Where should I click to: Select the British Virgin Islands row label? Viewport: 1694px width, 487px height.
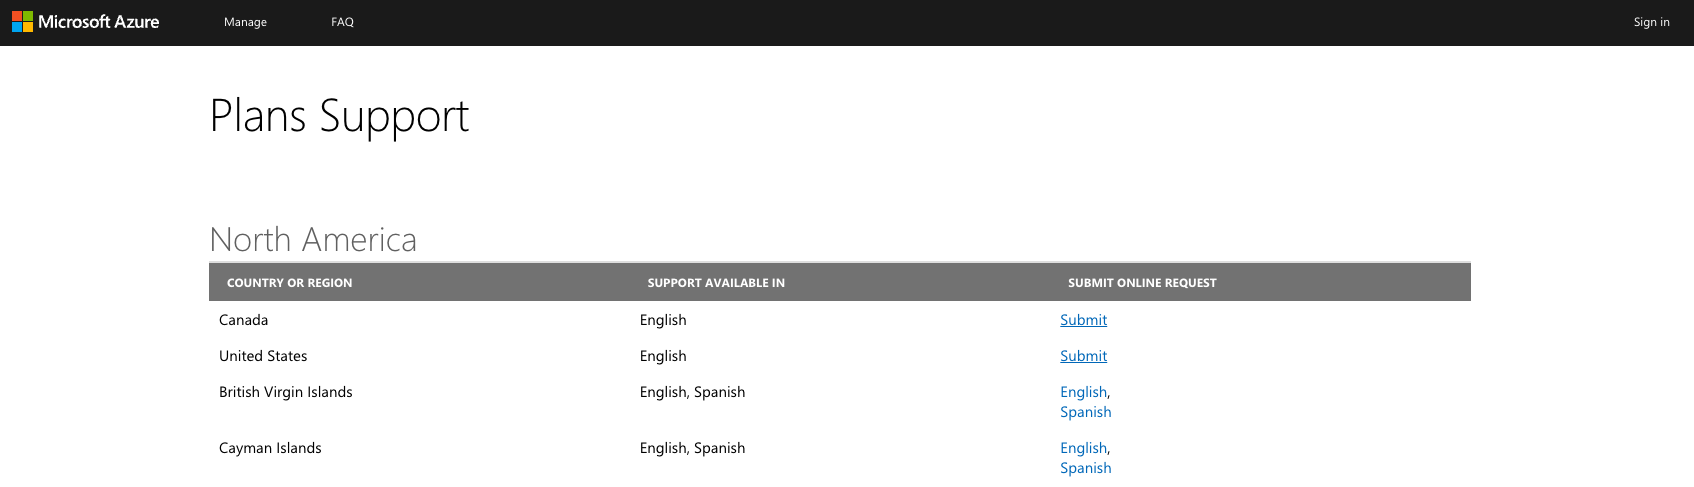point(285,392)
